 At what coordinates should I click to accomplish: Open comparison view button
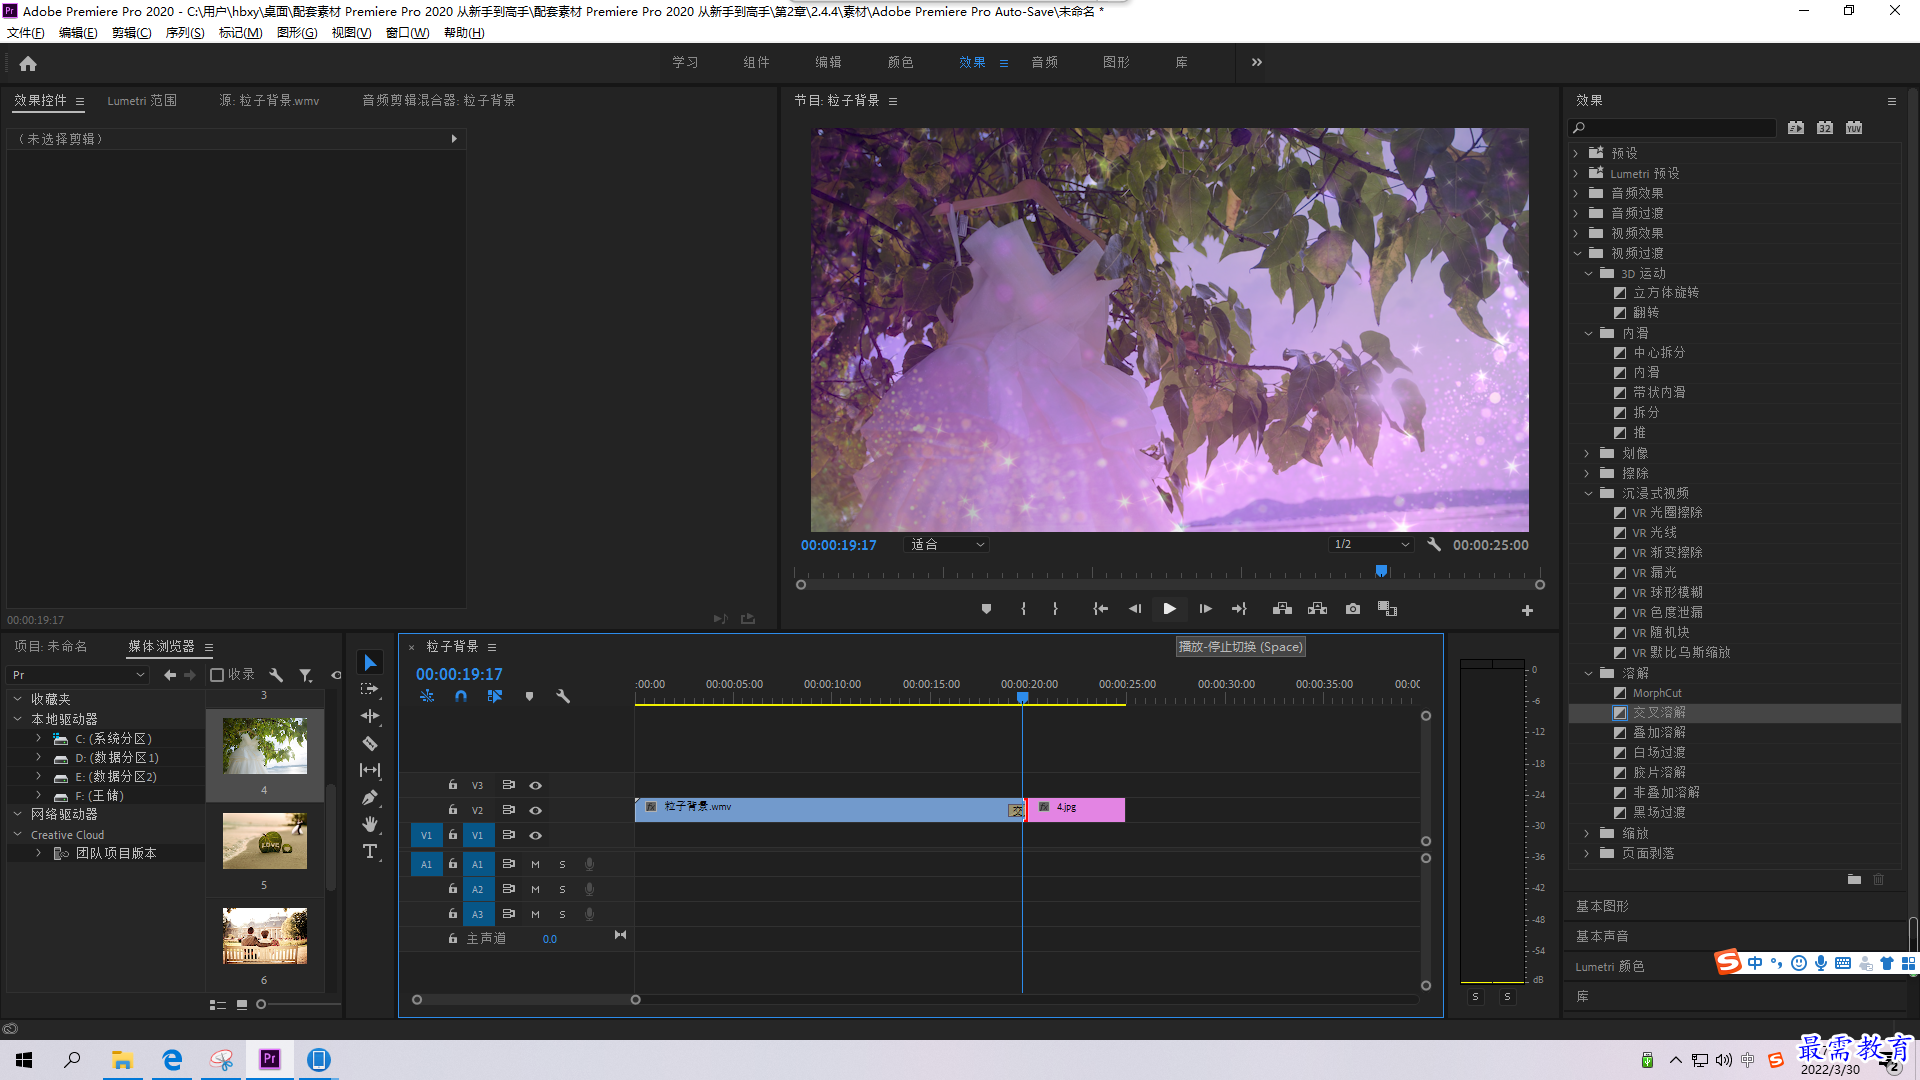[1387, 609]
